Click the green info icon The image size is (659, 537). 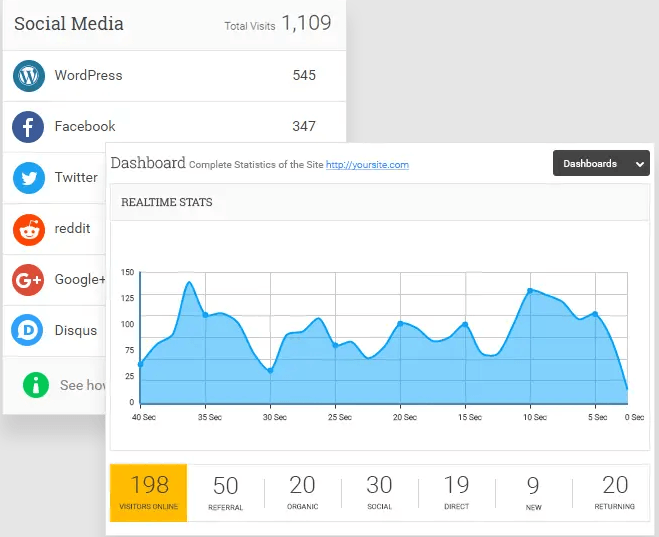coord(36,385)
